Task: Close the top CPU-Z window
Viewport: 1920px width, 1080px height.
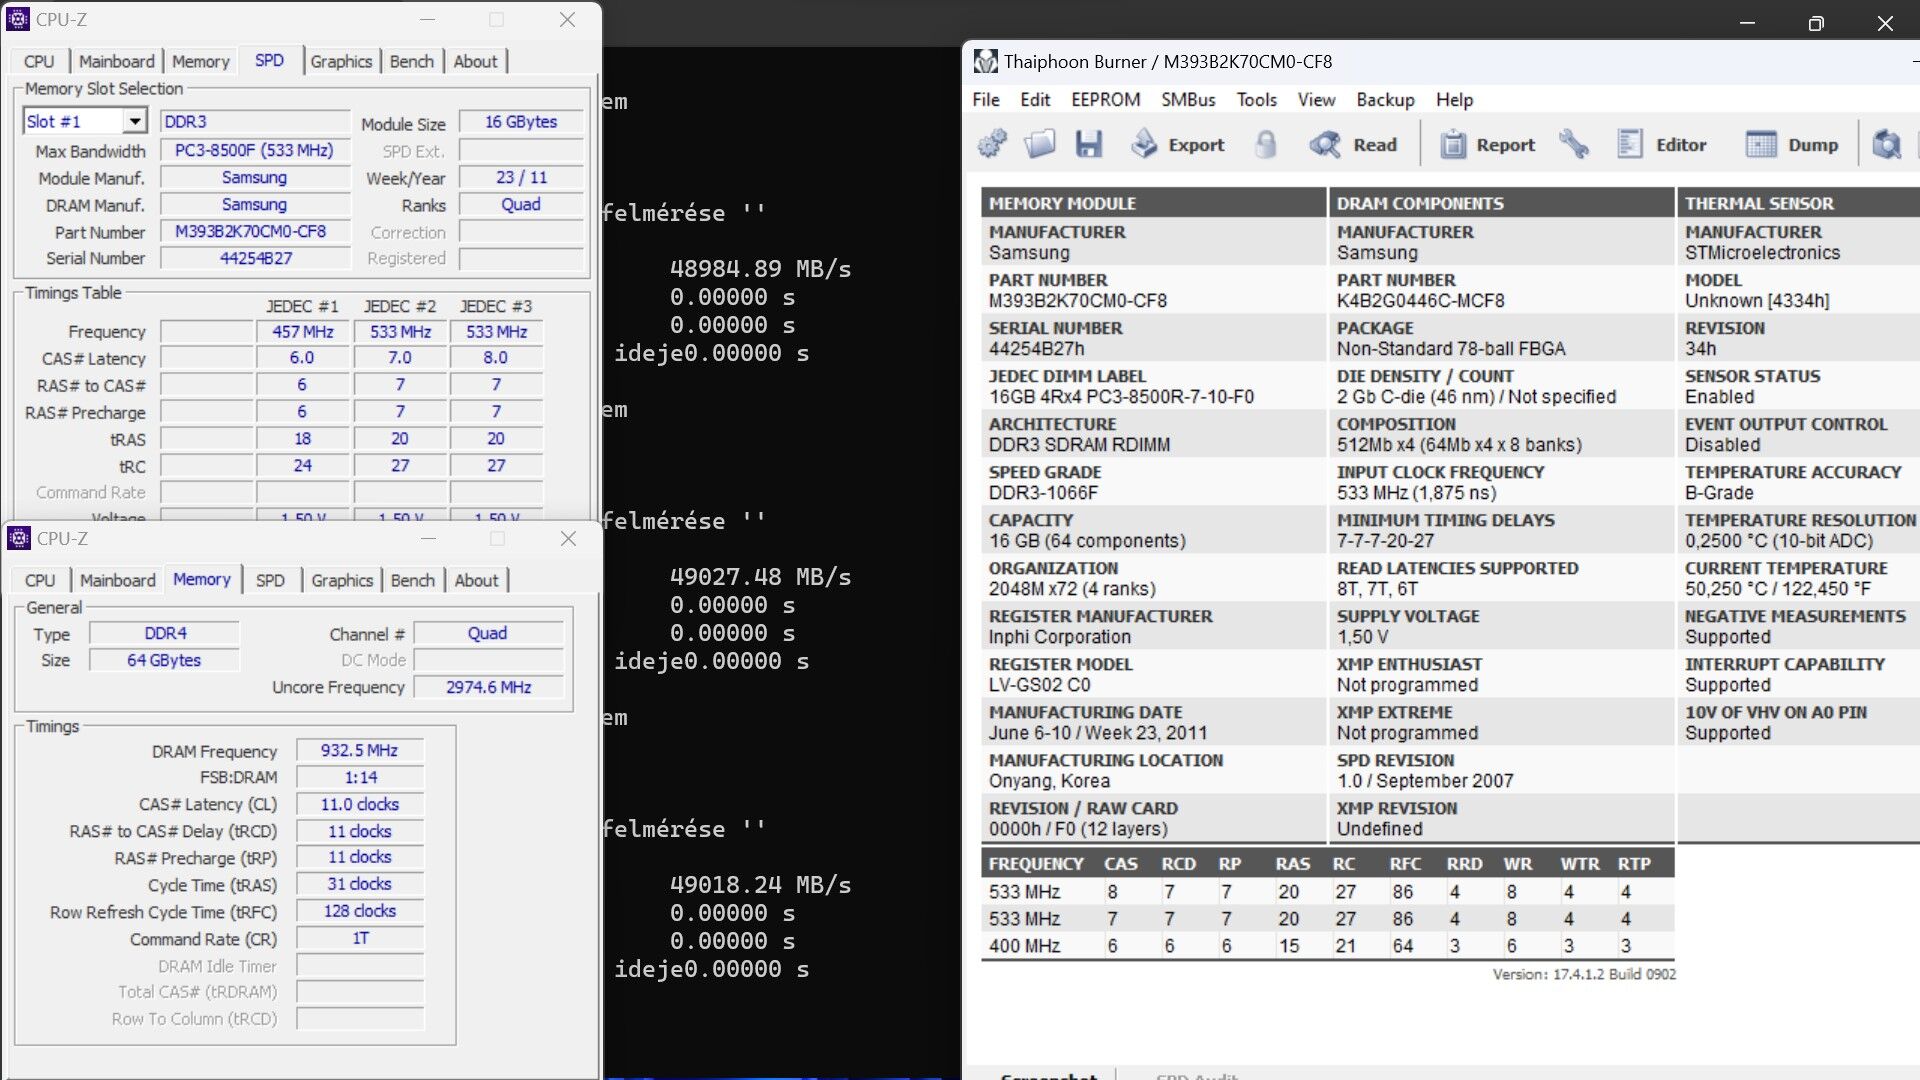Action: pyautogui.click(x=567, y=20)
